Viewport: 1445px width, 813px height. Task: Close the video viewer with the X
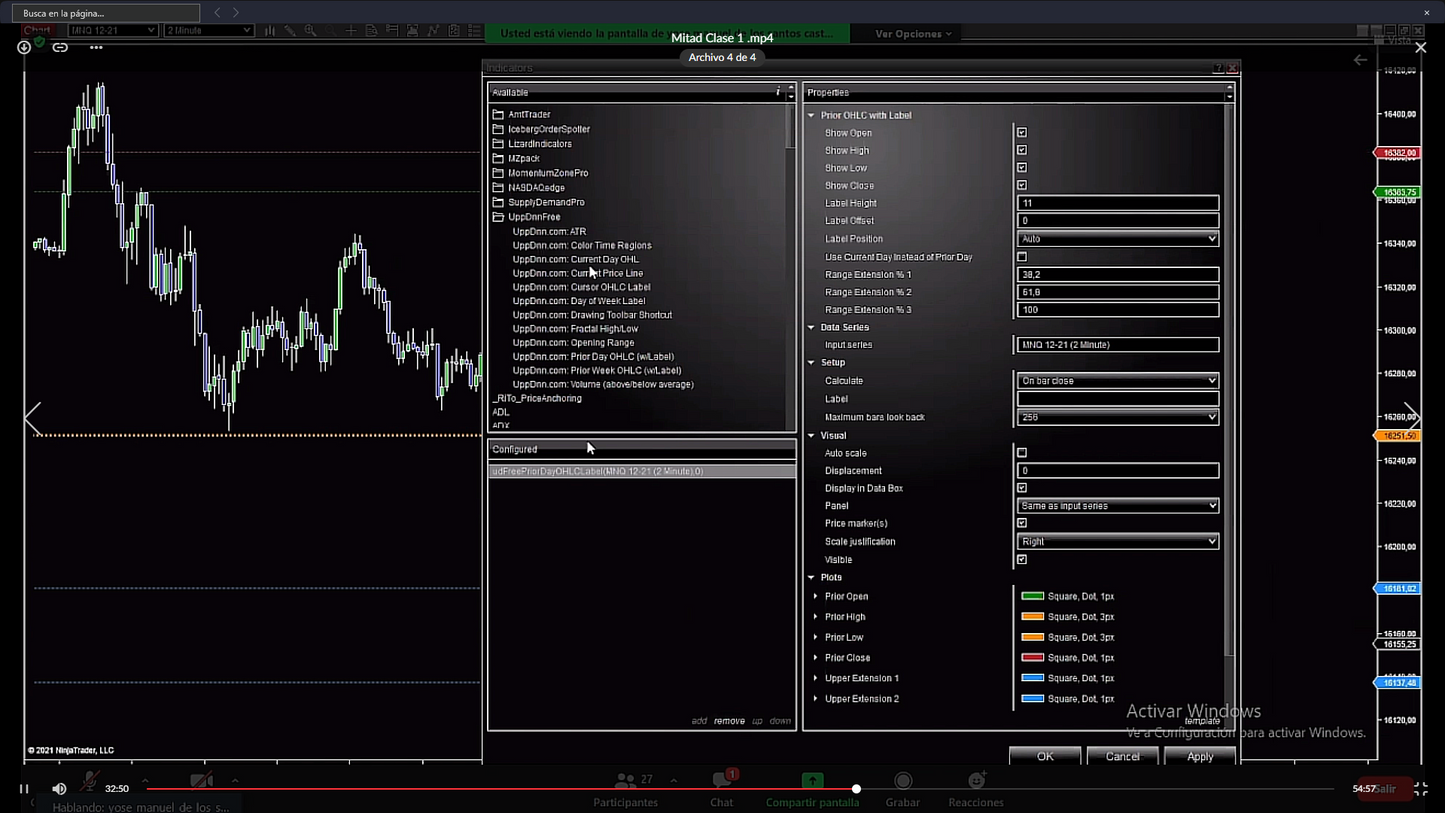pyautogui.click(x=1420, y=47)
